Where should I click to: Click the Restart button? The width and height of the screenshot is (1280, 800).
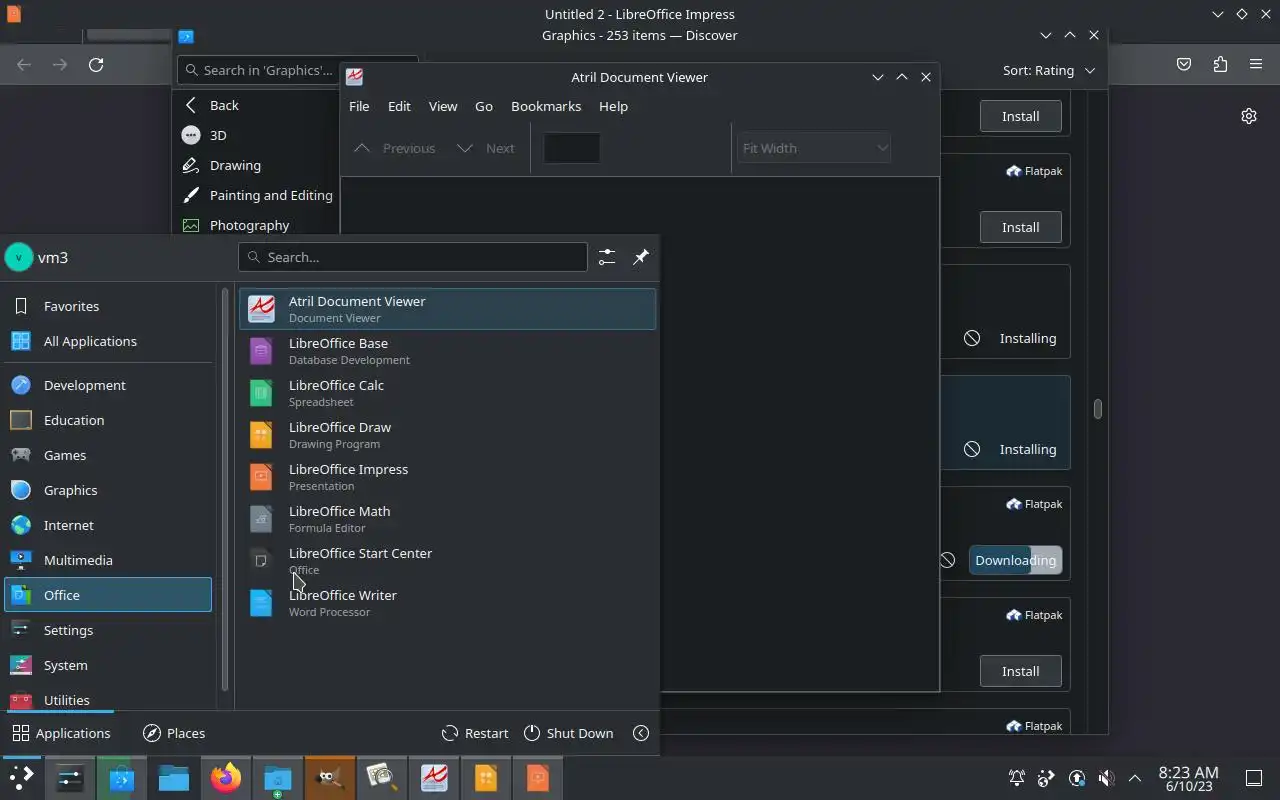coord(475,733)
